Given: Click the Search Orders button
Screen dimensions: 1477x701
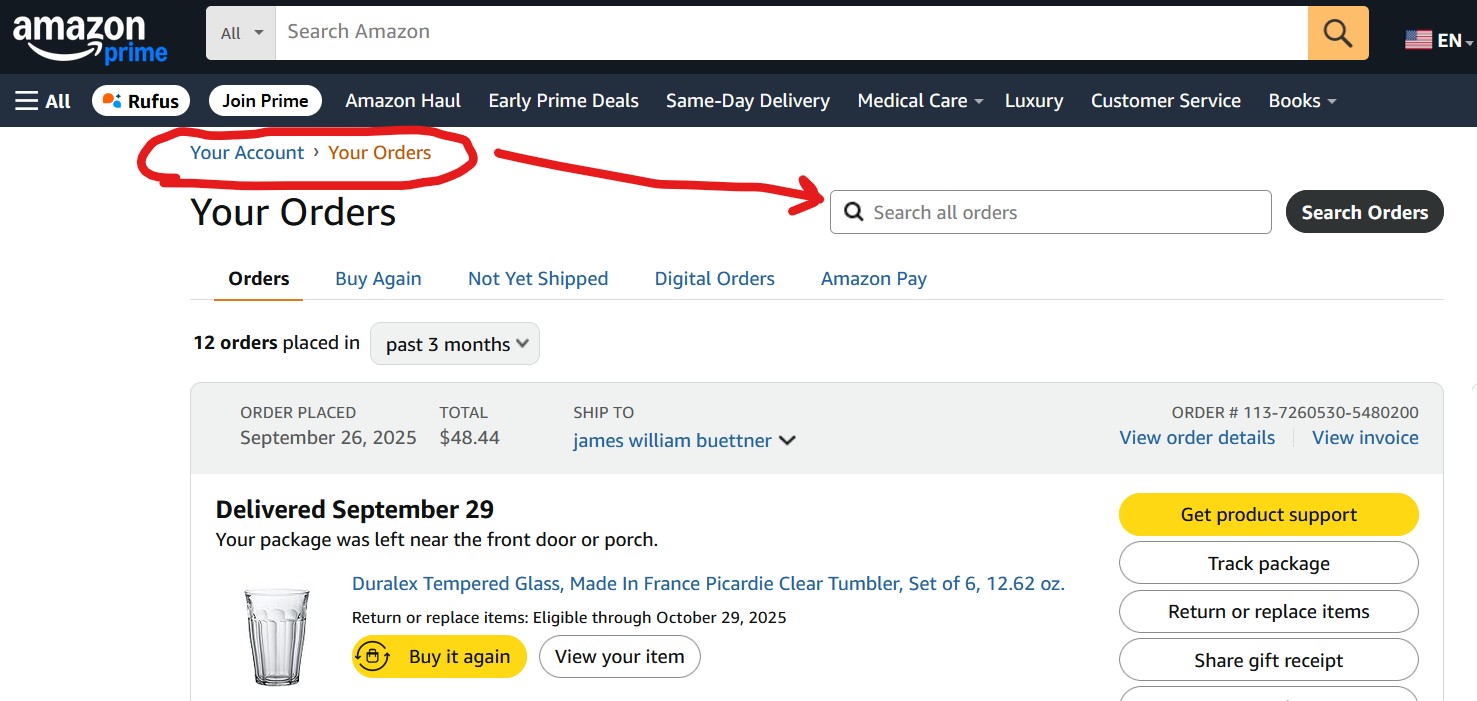Looking at the screenshot, I should pyautogui.click(x=1364, y=212).
